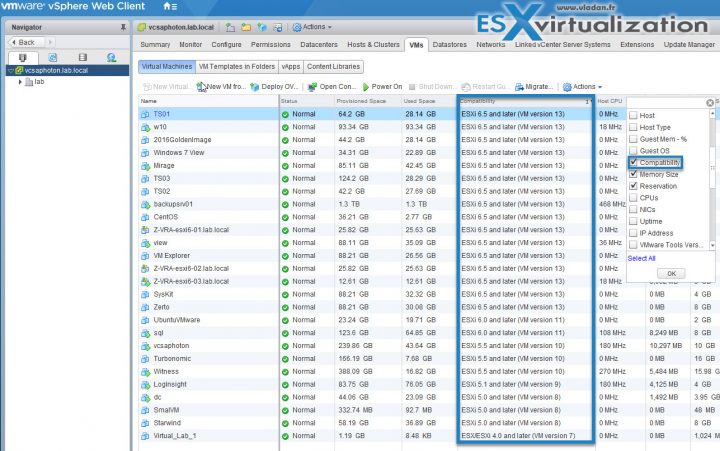Enable the Guest OS column checkbox

tap(633, 151)
